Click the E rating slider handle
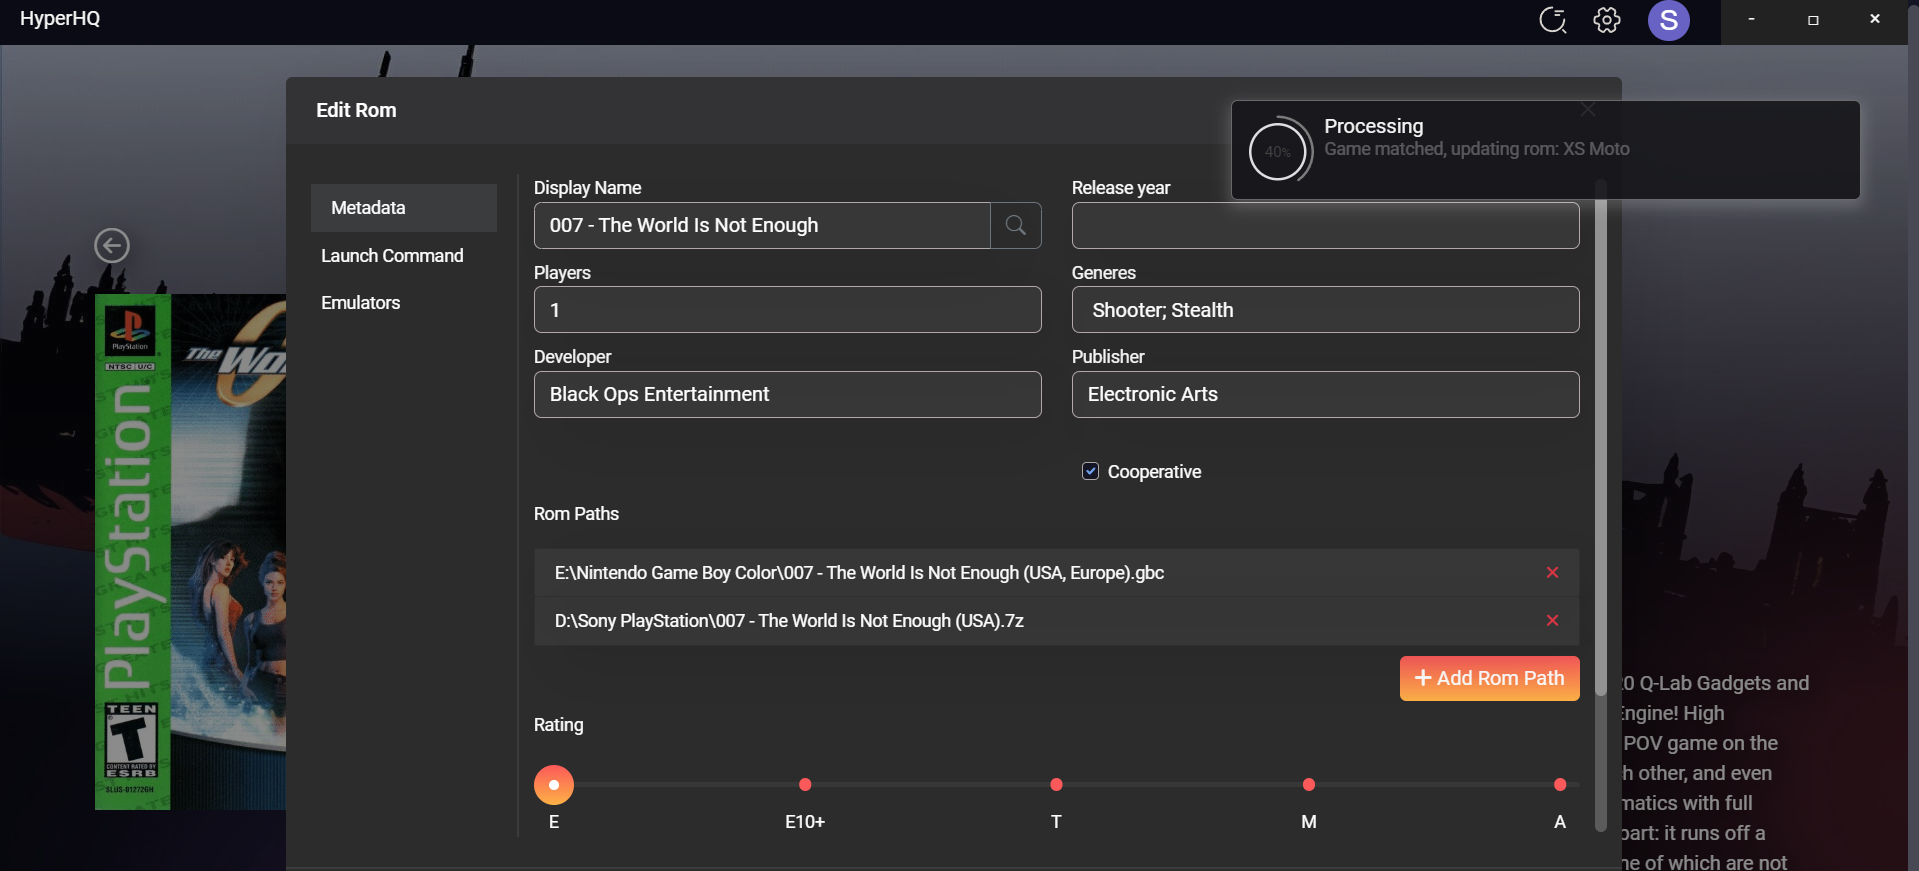Screen dimensions: 1919x871 [x=554, y=785]
